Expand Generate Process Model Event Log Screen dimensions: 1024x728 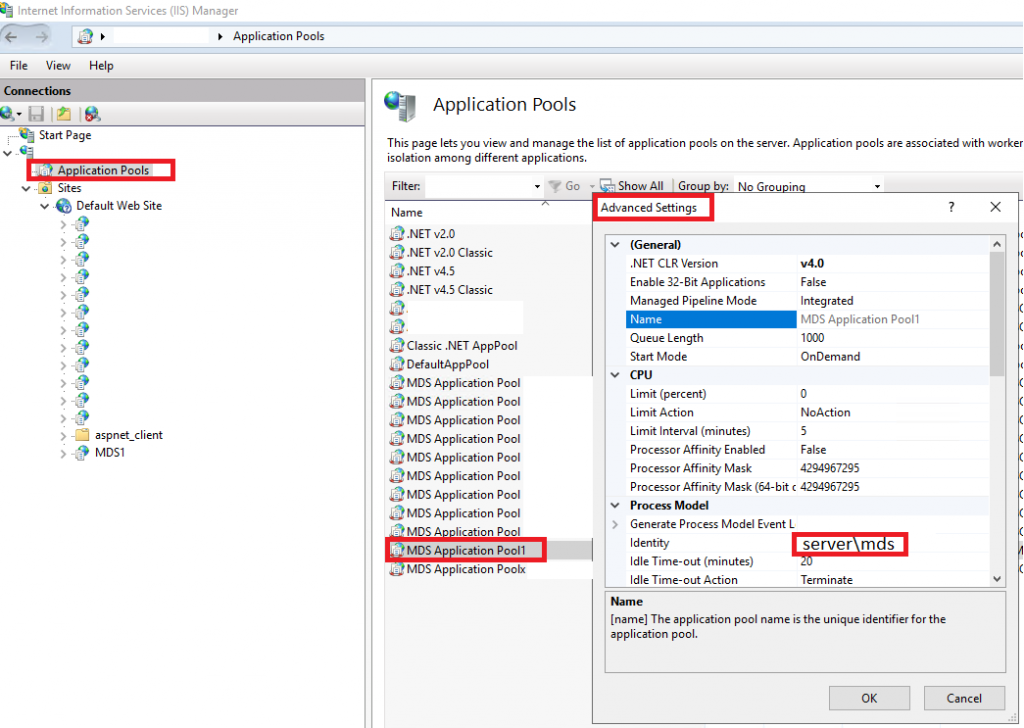click(615, 524)
